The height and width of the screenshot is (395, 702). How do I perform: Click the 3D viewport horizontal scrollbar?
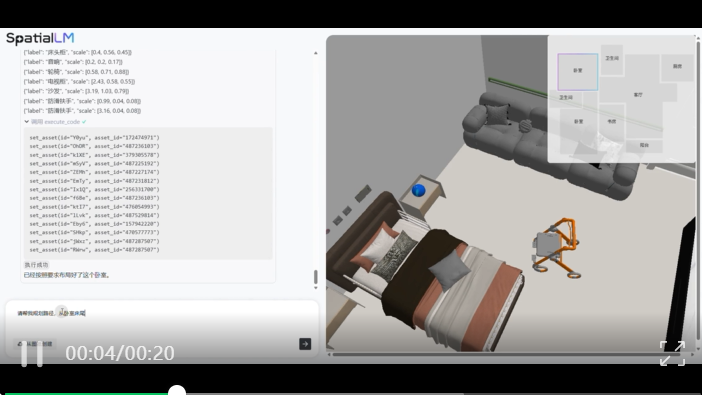pos(506,354)
